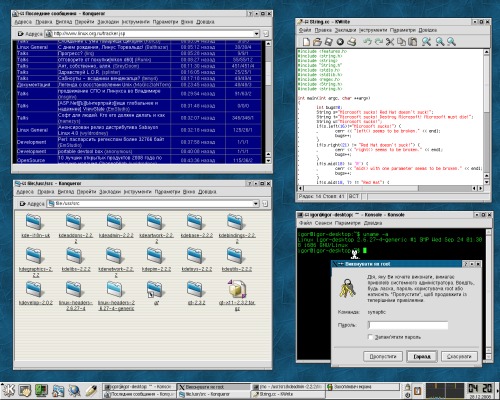Click the Скасувати button in root dialog
The image size is (500, 400).
pos(459,356)
